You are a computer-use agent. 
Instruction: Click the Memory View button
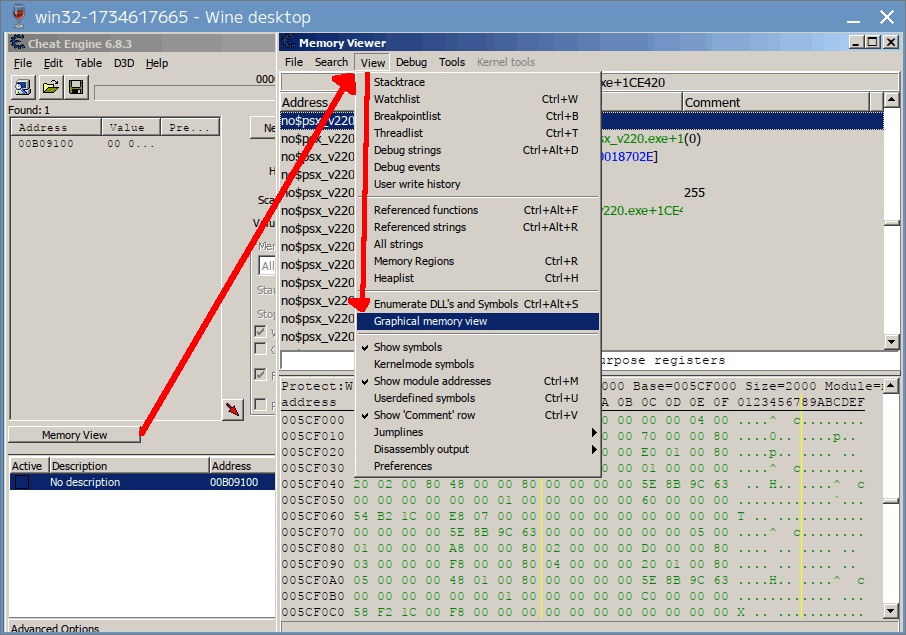tap(75, 435)
